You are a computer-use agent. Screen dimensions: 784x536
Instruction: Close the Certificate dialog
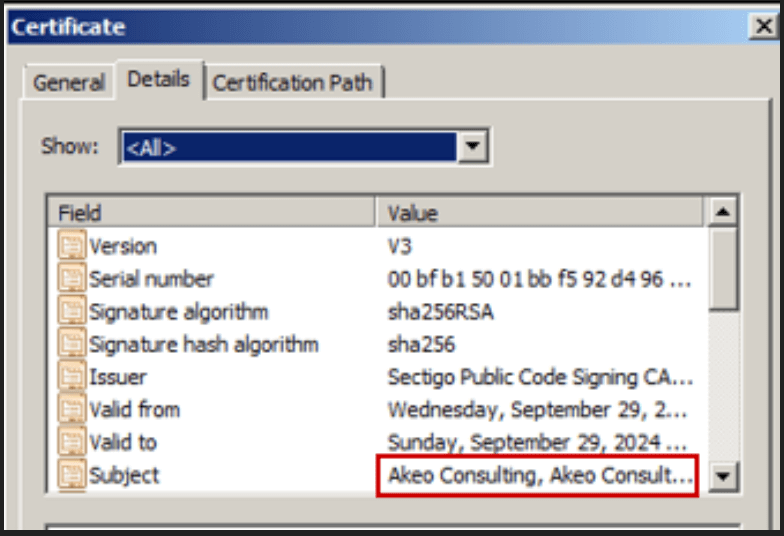pos(764,26)
